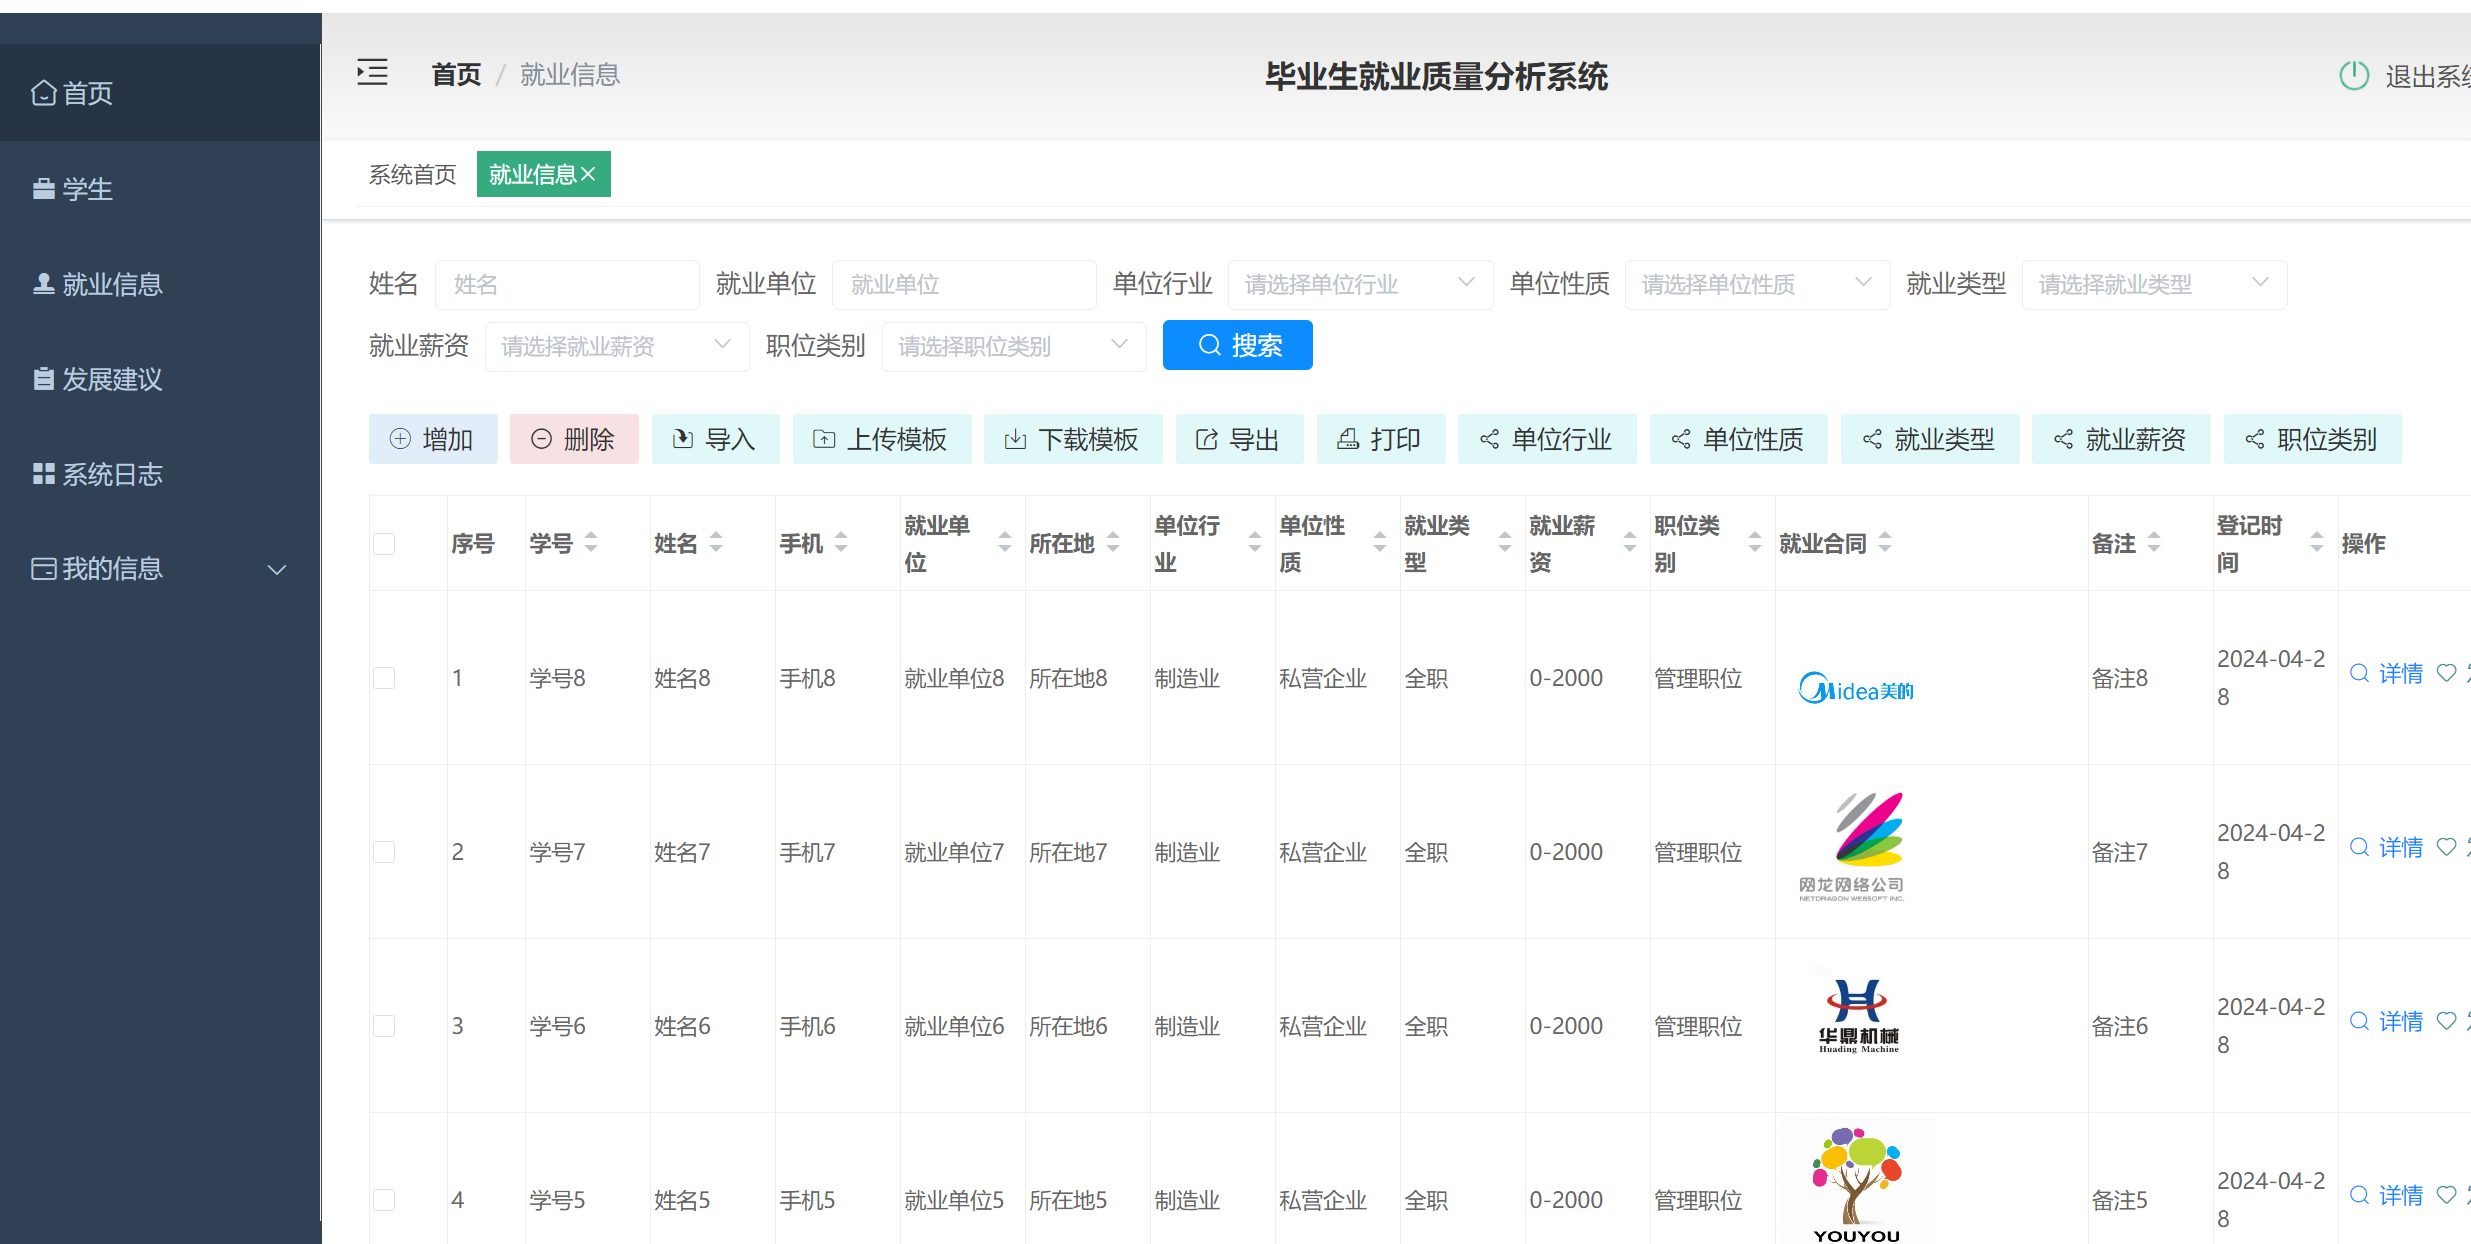Click the 导出 export tool
The height and width of the screenshot is (1244, 2471).
click(x=1239, y=439)
